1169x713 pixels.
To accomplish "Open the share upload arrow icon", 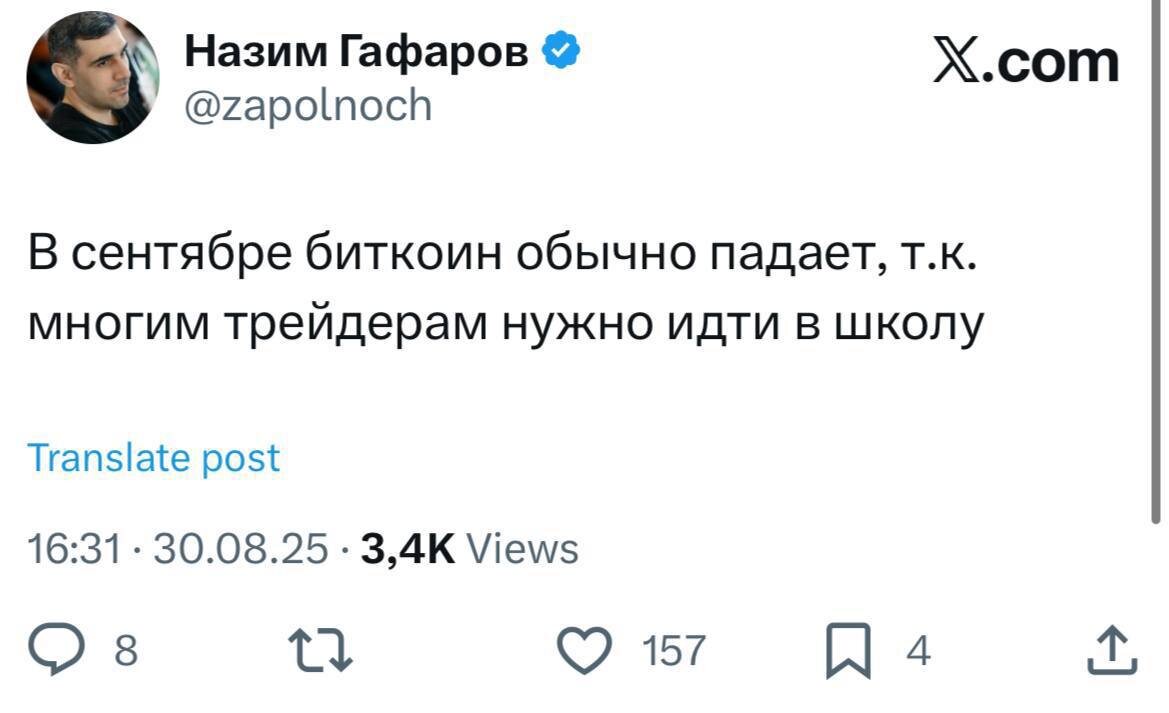I will 1113,651.
